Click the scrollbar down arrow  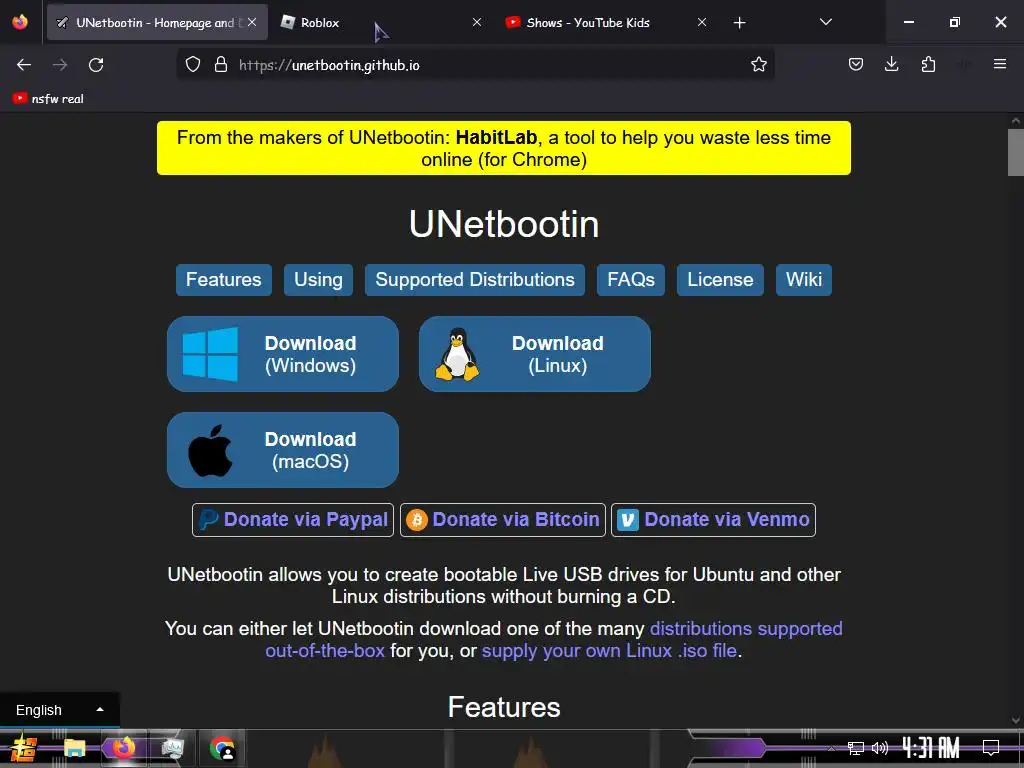pyautogui.click(x=1016, y=720)
